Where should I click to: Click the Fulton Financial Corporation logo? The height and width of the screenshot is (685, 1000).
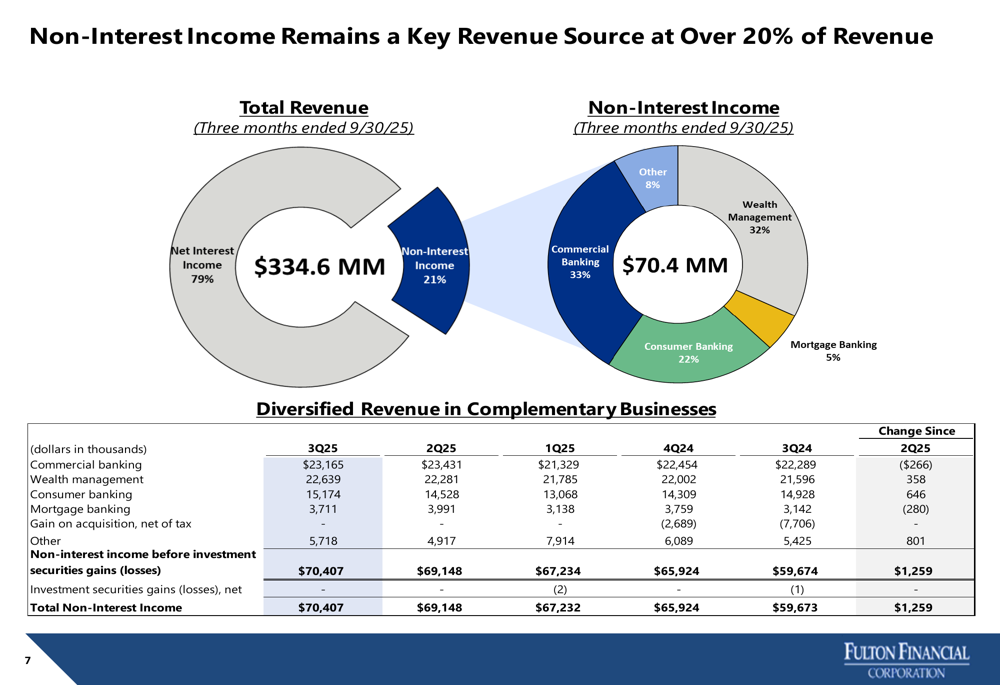click(x=906, y=660)
